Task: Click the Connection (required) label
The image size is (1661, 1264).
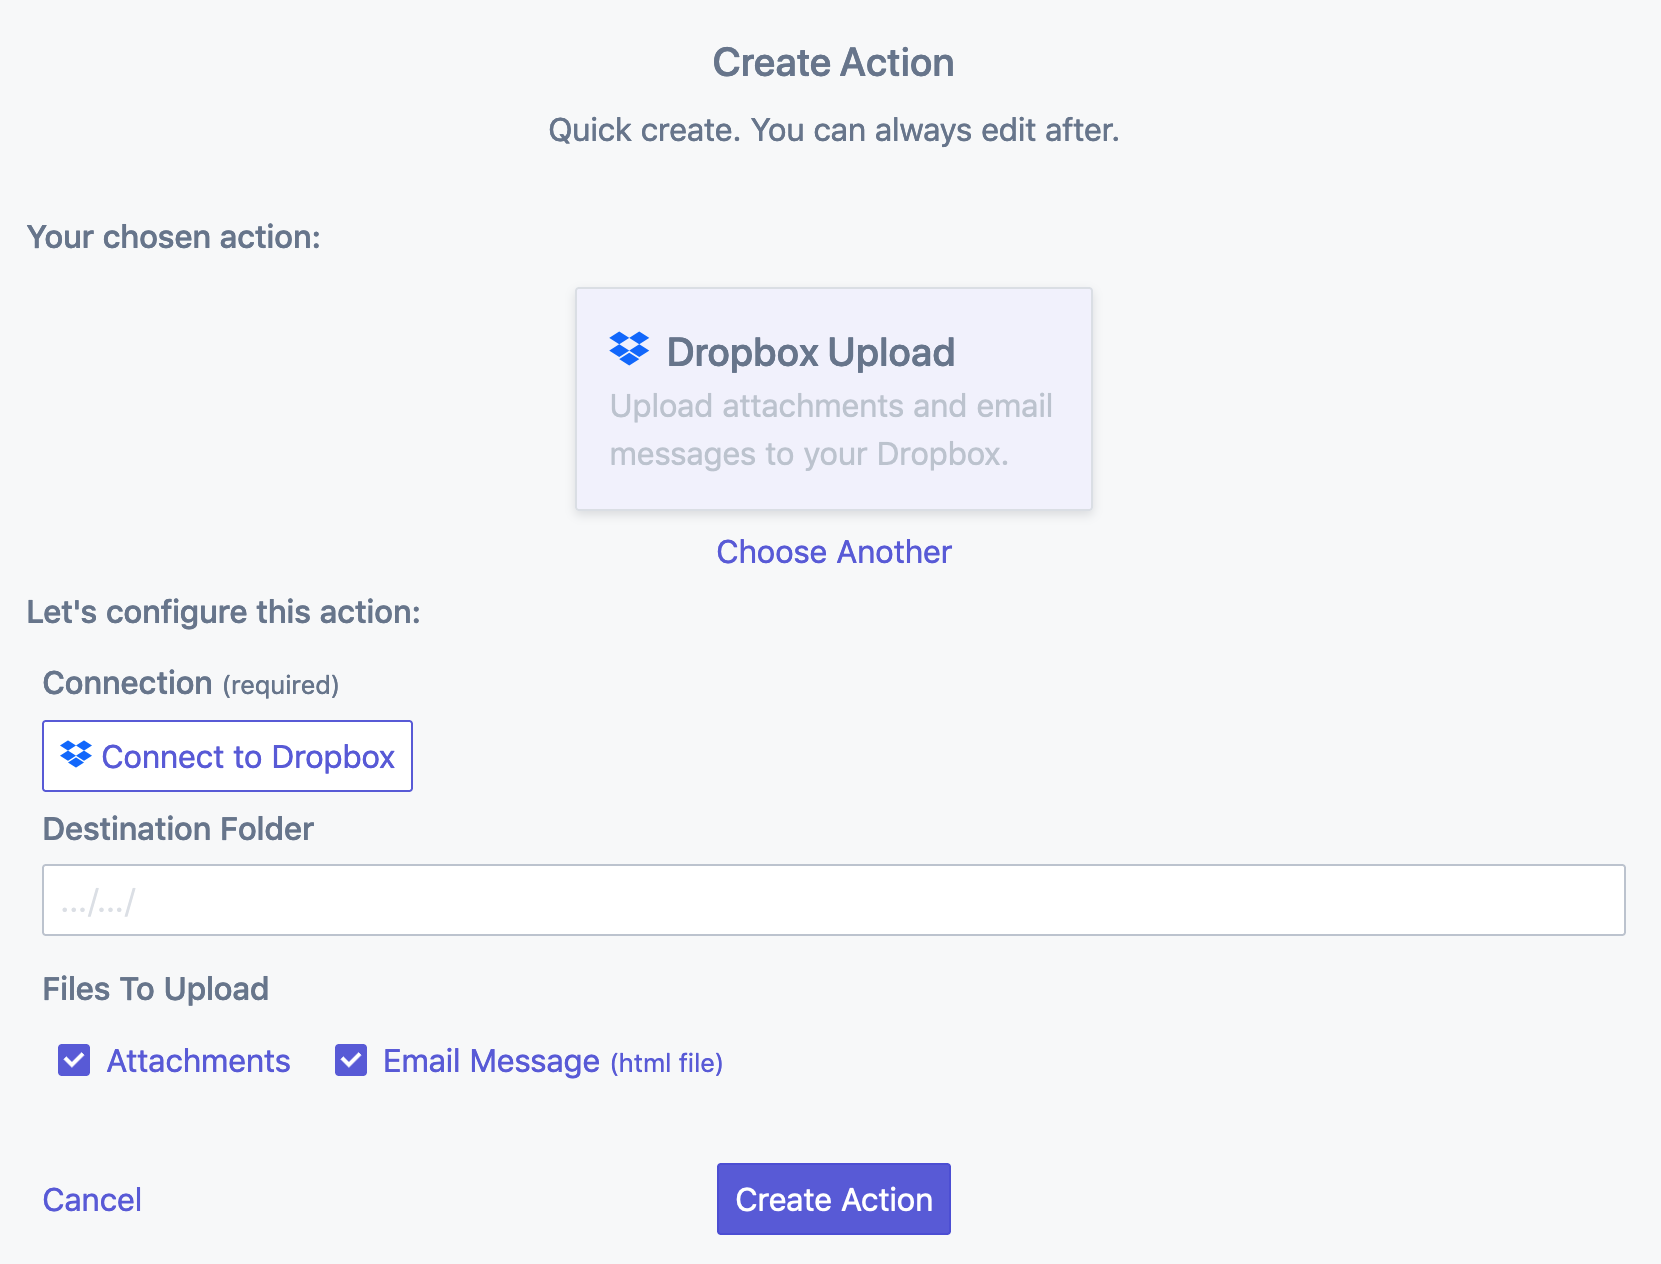Action: (x=190, y=684)
